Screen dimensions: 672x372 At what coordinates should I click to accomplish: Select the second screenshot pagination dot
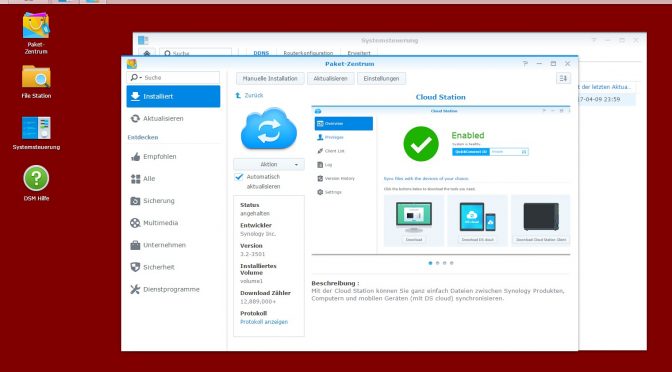click(437, 263)
